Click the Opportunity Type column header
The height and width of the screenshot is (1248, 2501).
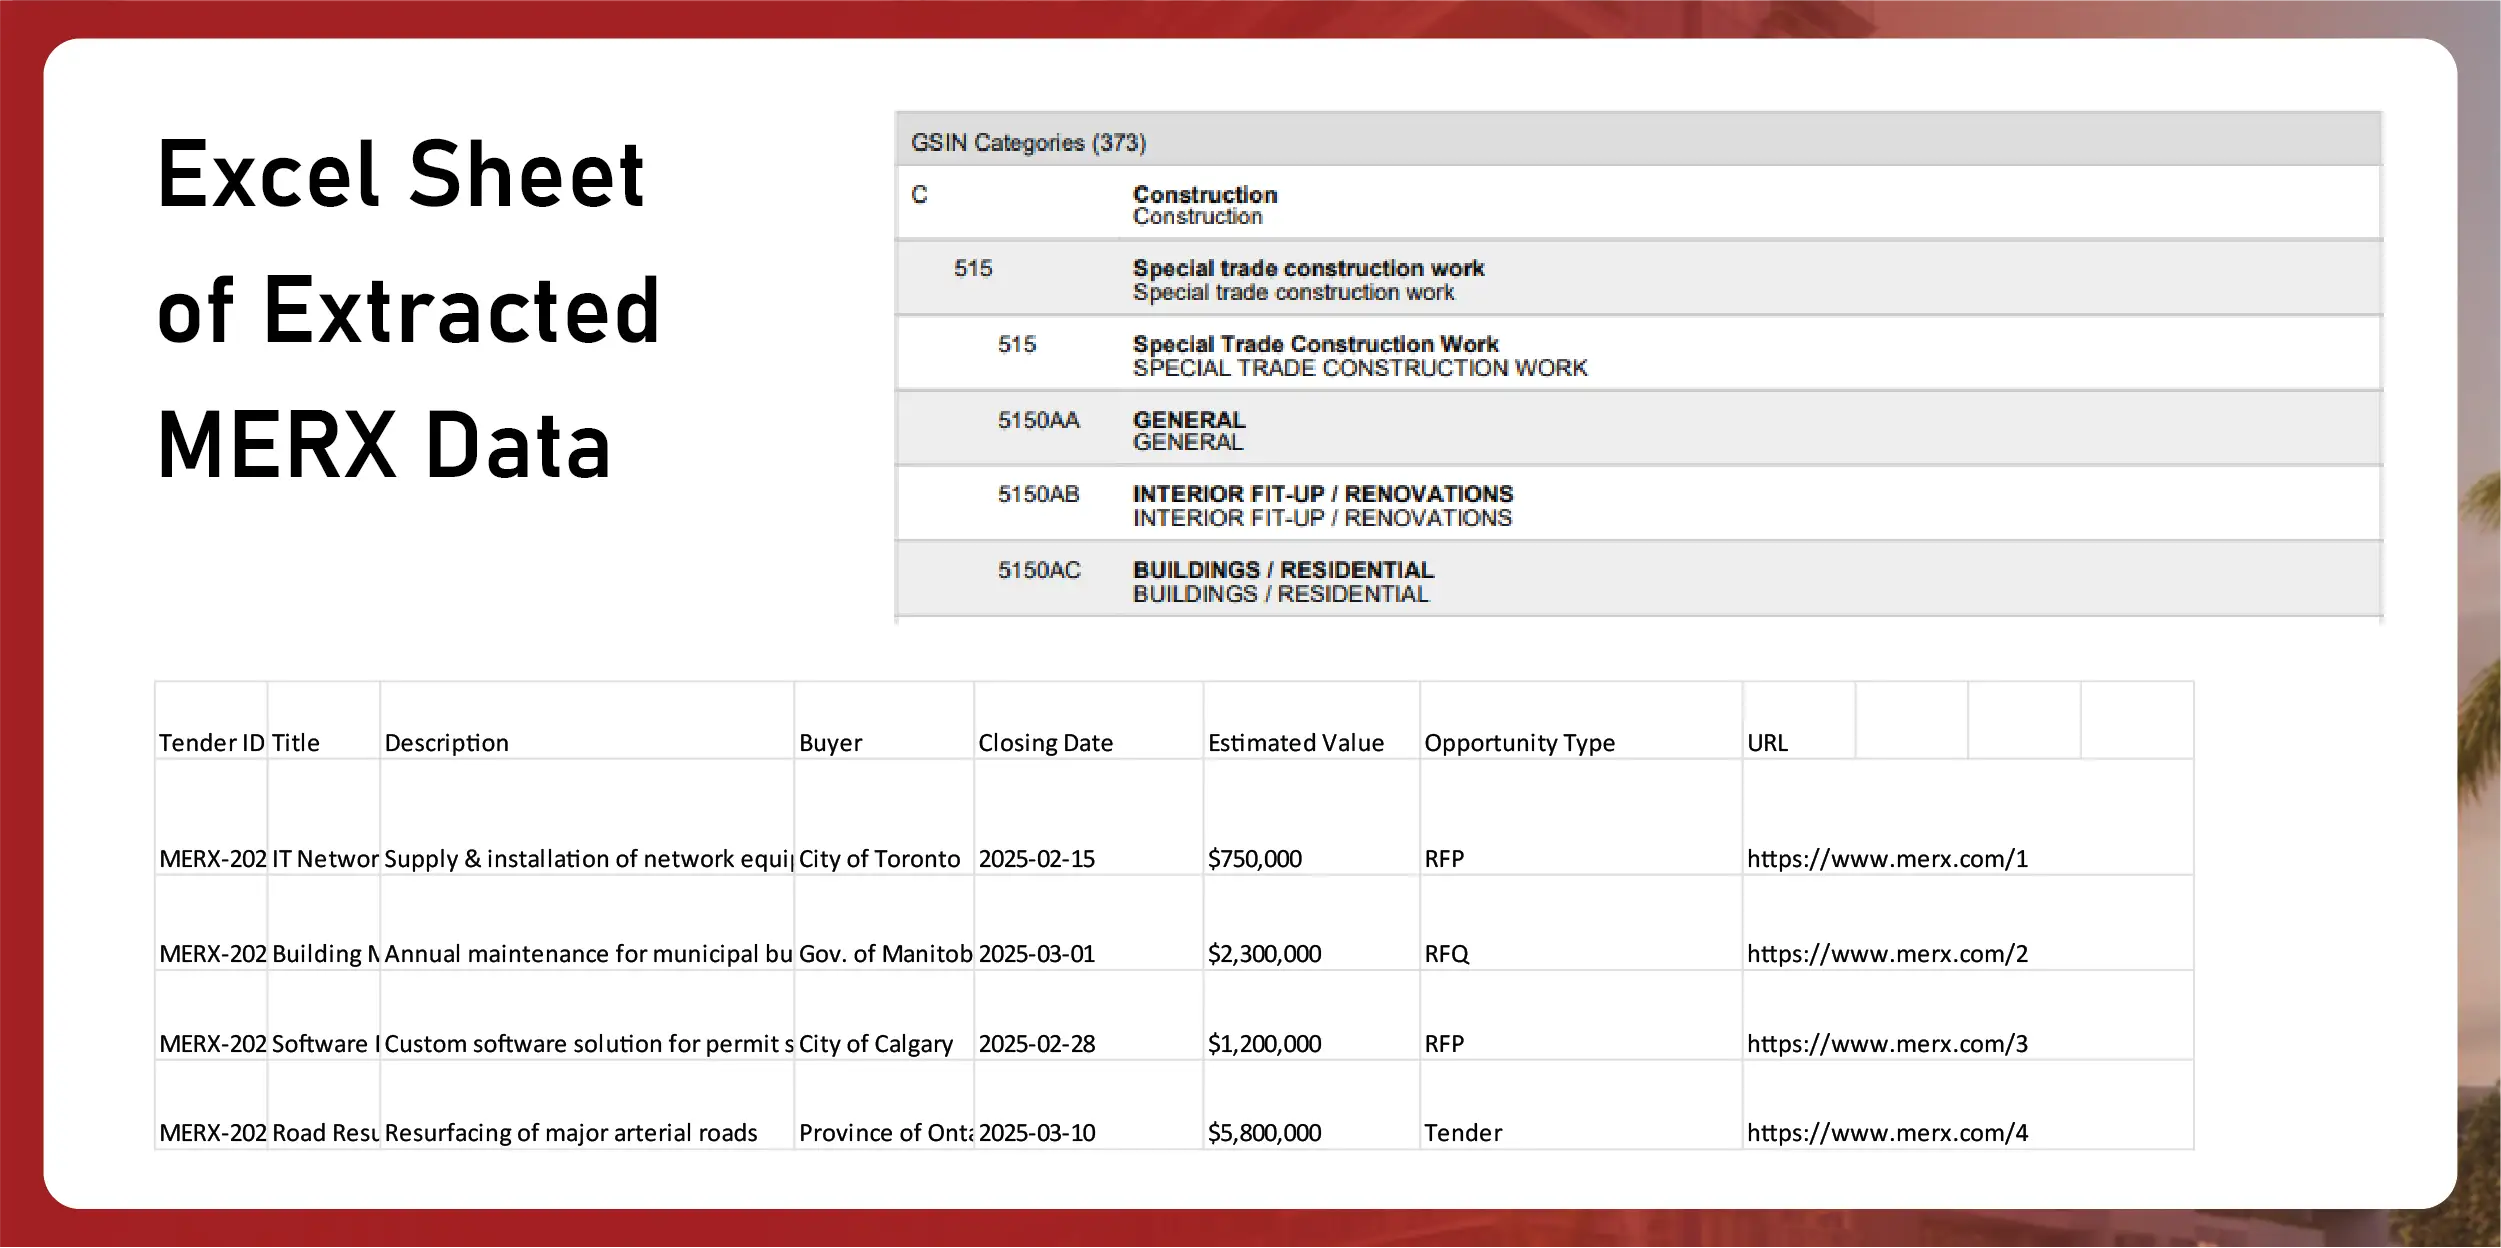1519,743
